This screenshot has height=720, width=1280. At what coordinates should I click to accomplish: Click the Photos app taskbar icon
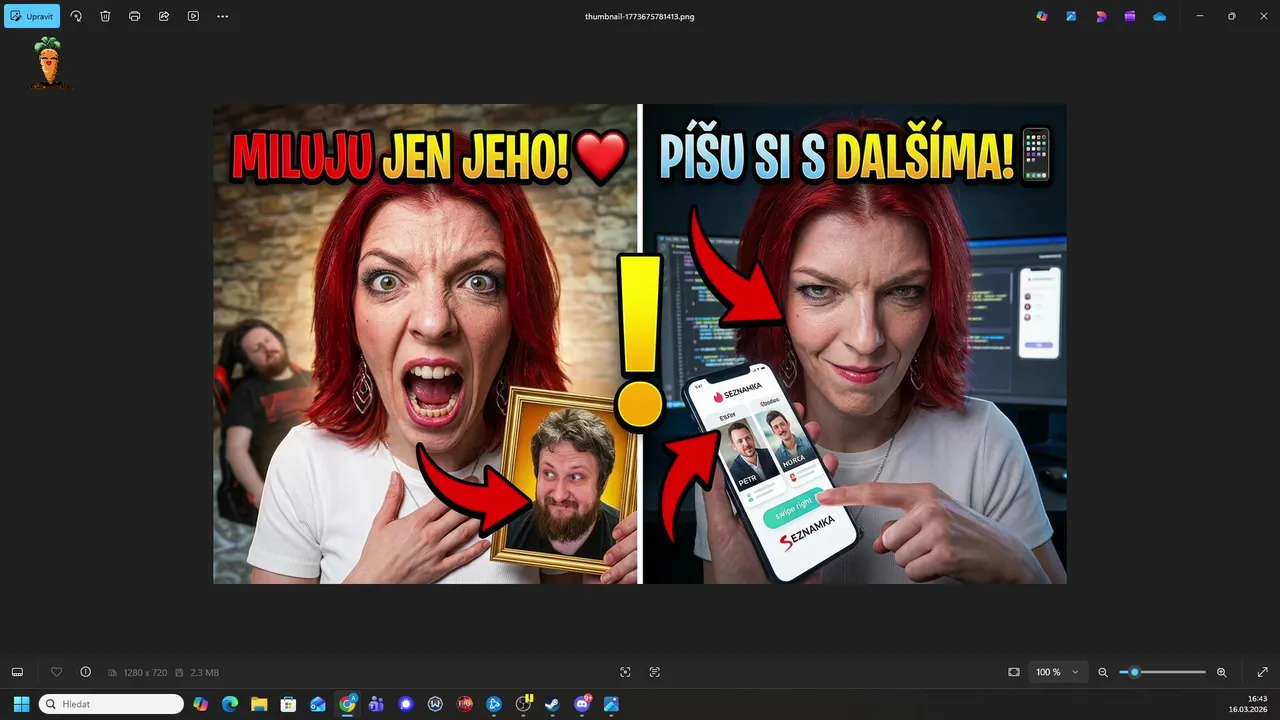[x=611, y=704]
